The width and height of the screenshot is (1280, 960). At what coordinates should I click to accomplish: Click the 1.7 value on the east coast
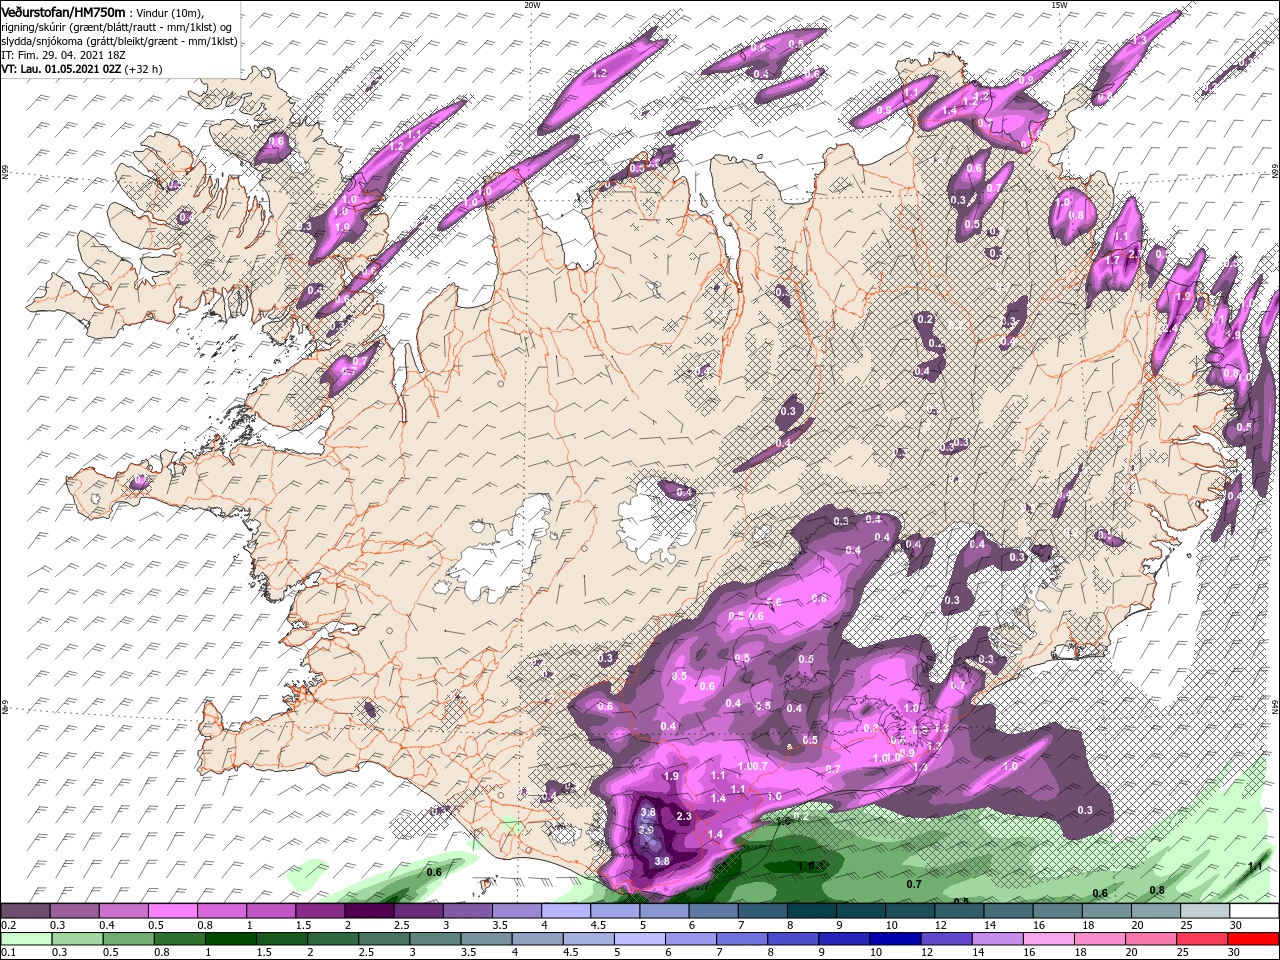[x=1112, y=260]
